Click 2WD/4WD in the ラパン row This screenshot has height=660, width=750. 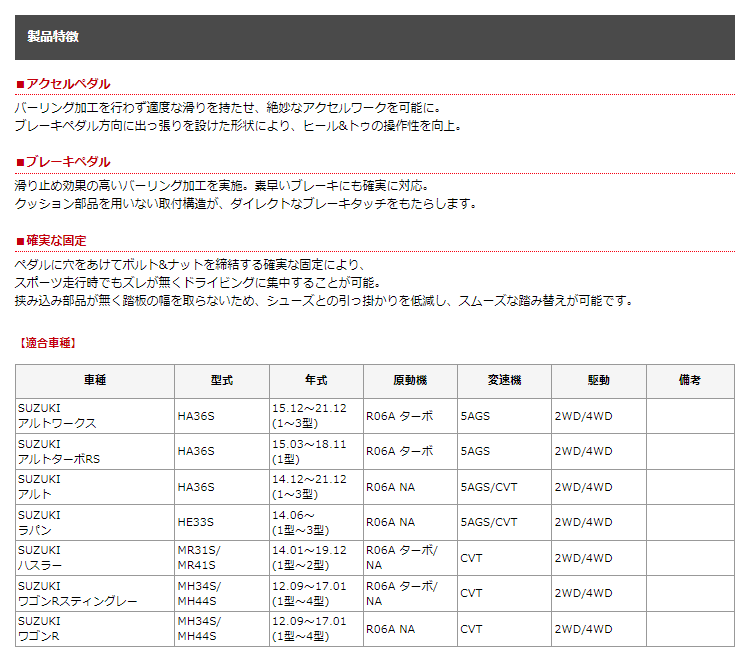(584, 522)
